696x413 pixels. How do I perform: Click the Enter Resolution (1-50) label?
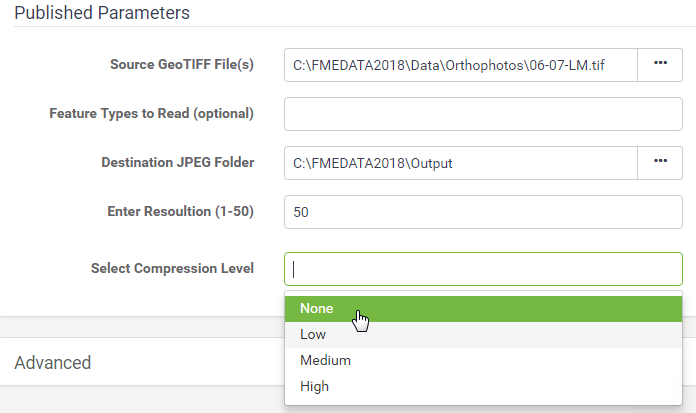[181, 211]
